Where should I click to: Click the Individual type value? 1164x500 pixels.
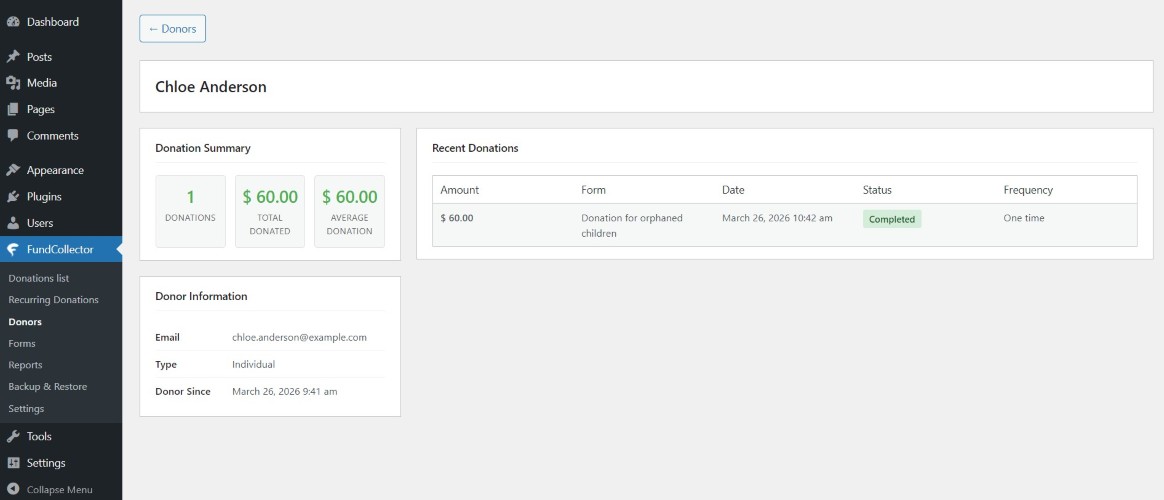(x=253, y=364)
